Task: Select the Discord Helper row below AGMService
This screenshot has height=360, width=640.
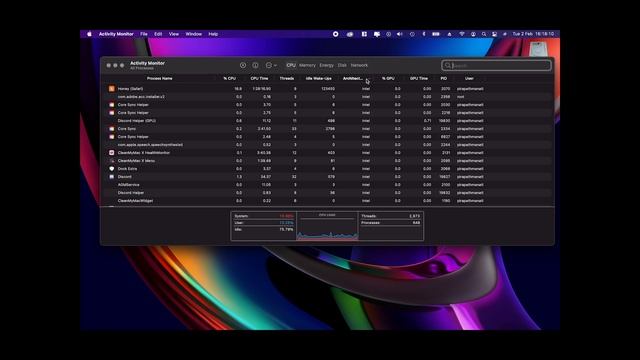Action: point(327,193)
